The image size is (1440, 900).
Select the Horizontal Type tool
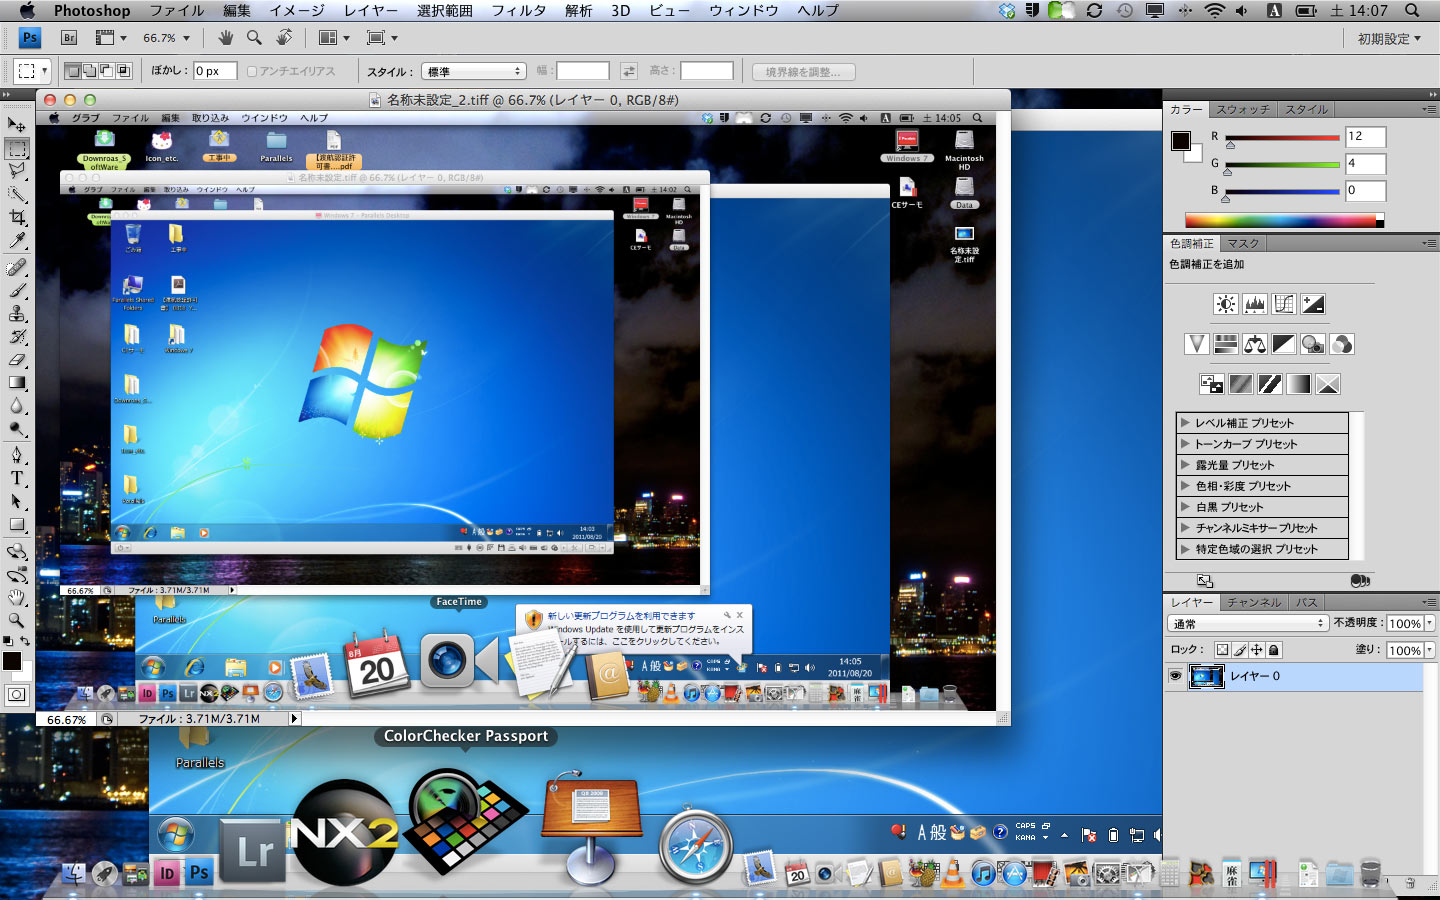coord(17,478)
